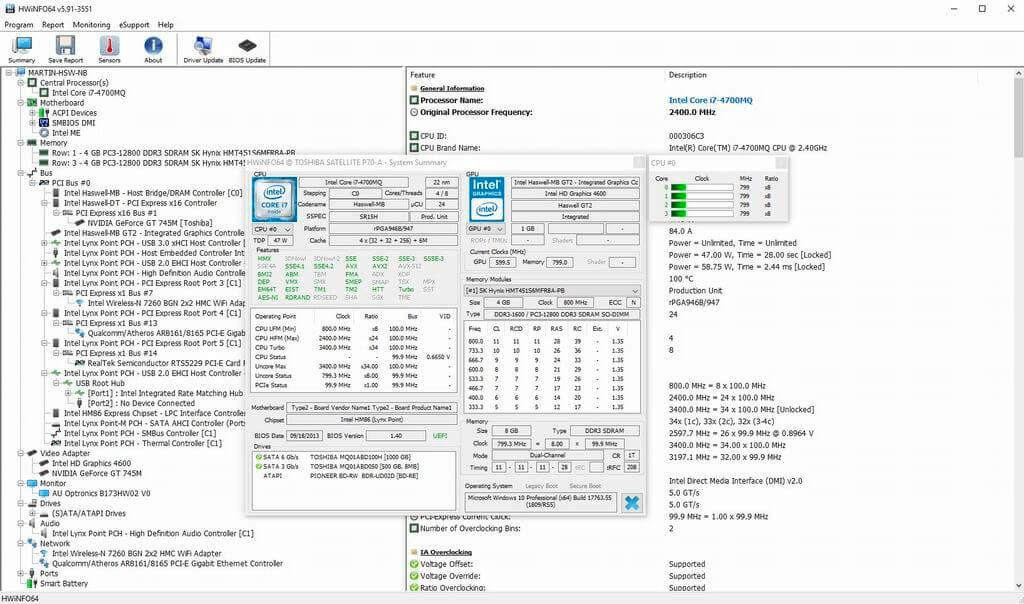1024x604 pixels.
Task: Open the Summary view from the toolbar
Action: 21,44
